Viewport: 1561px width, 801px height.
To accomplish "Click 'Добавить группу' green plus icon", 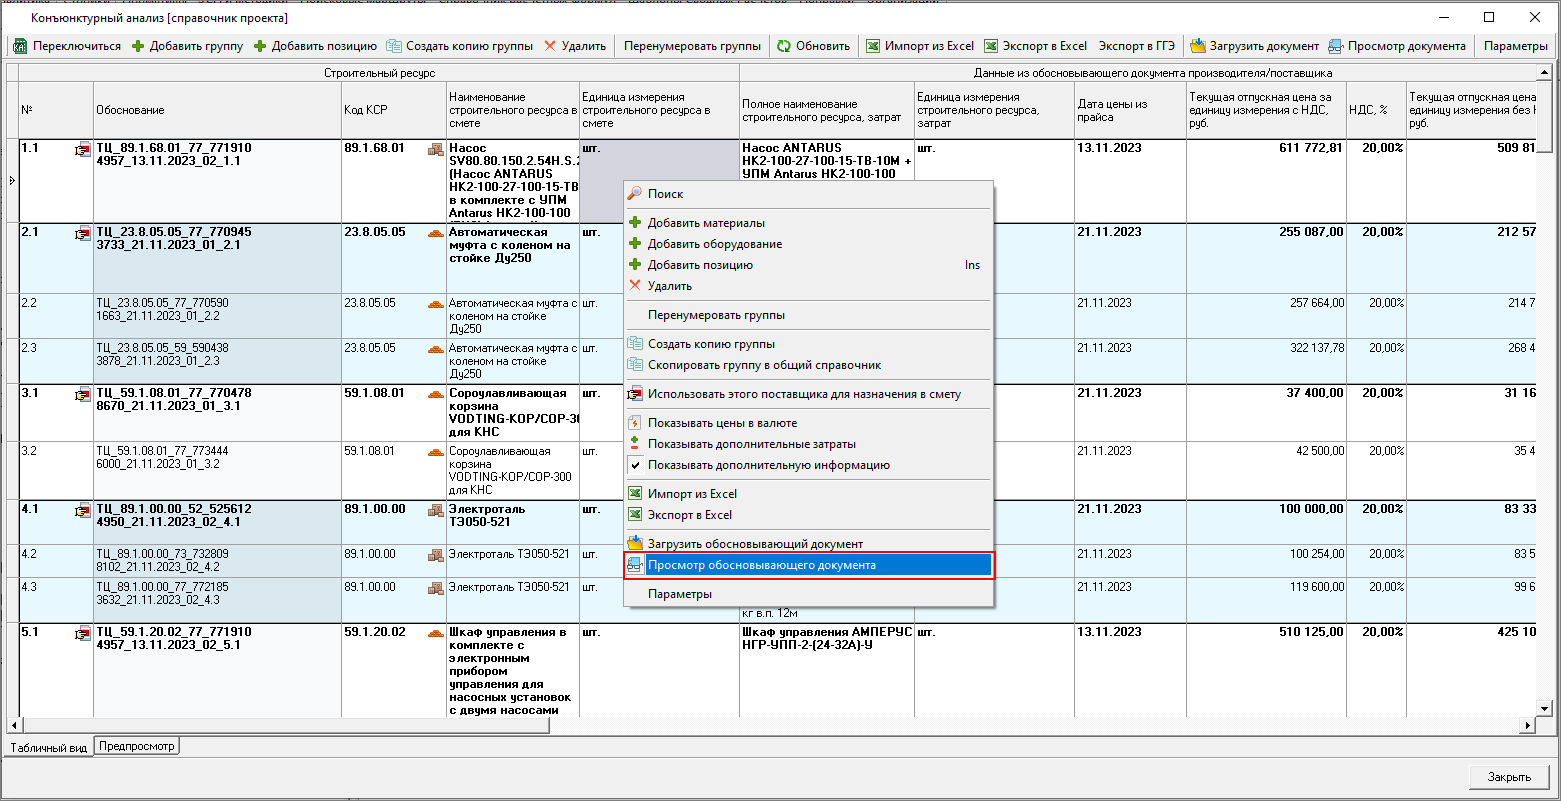I will (138, 46).
